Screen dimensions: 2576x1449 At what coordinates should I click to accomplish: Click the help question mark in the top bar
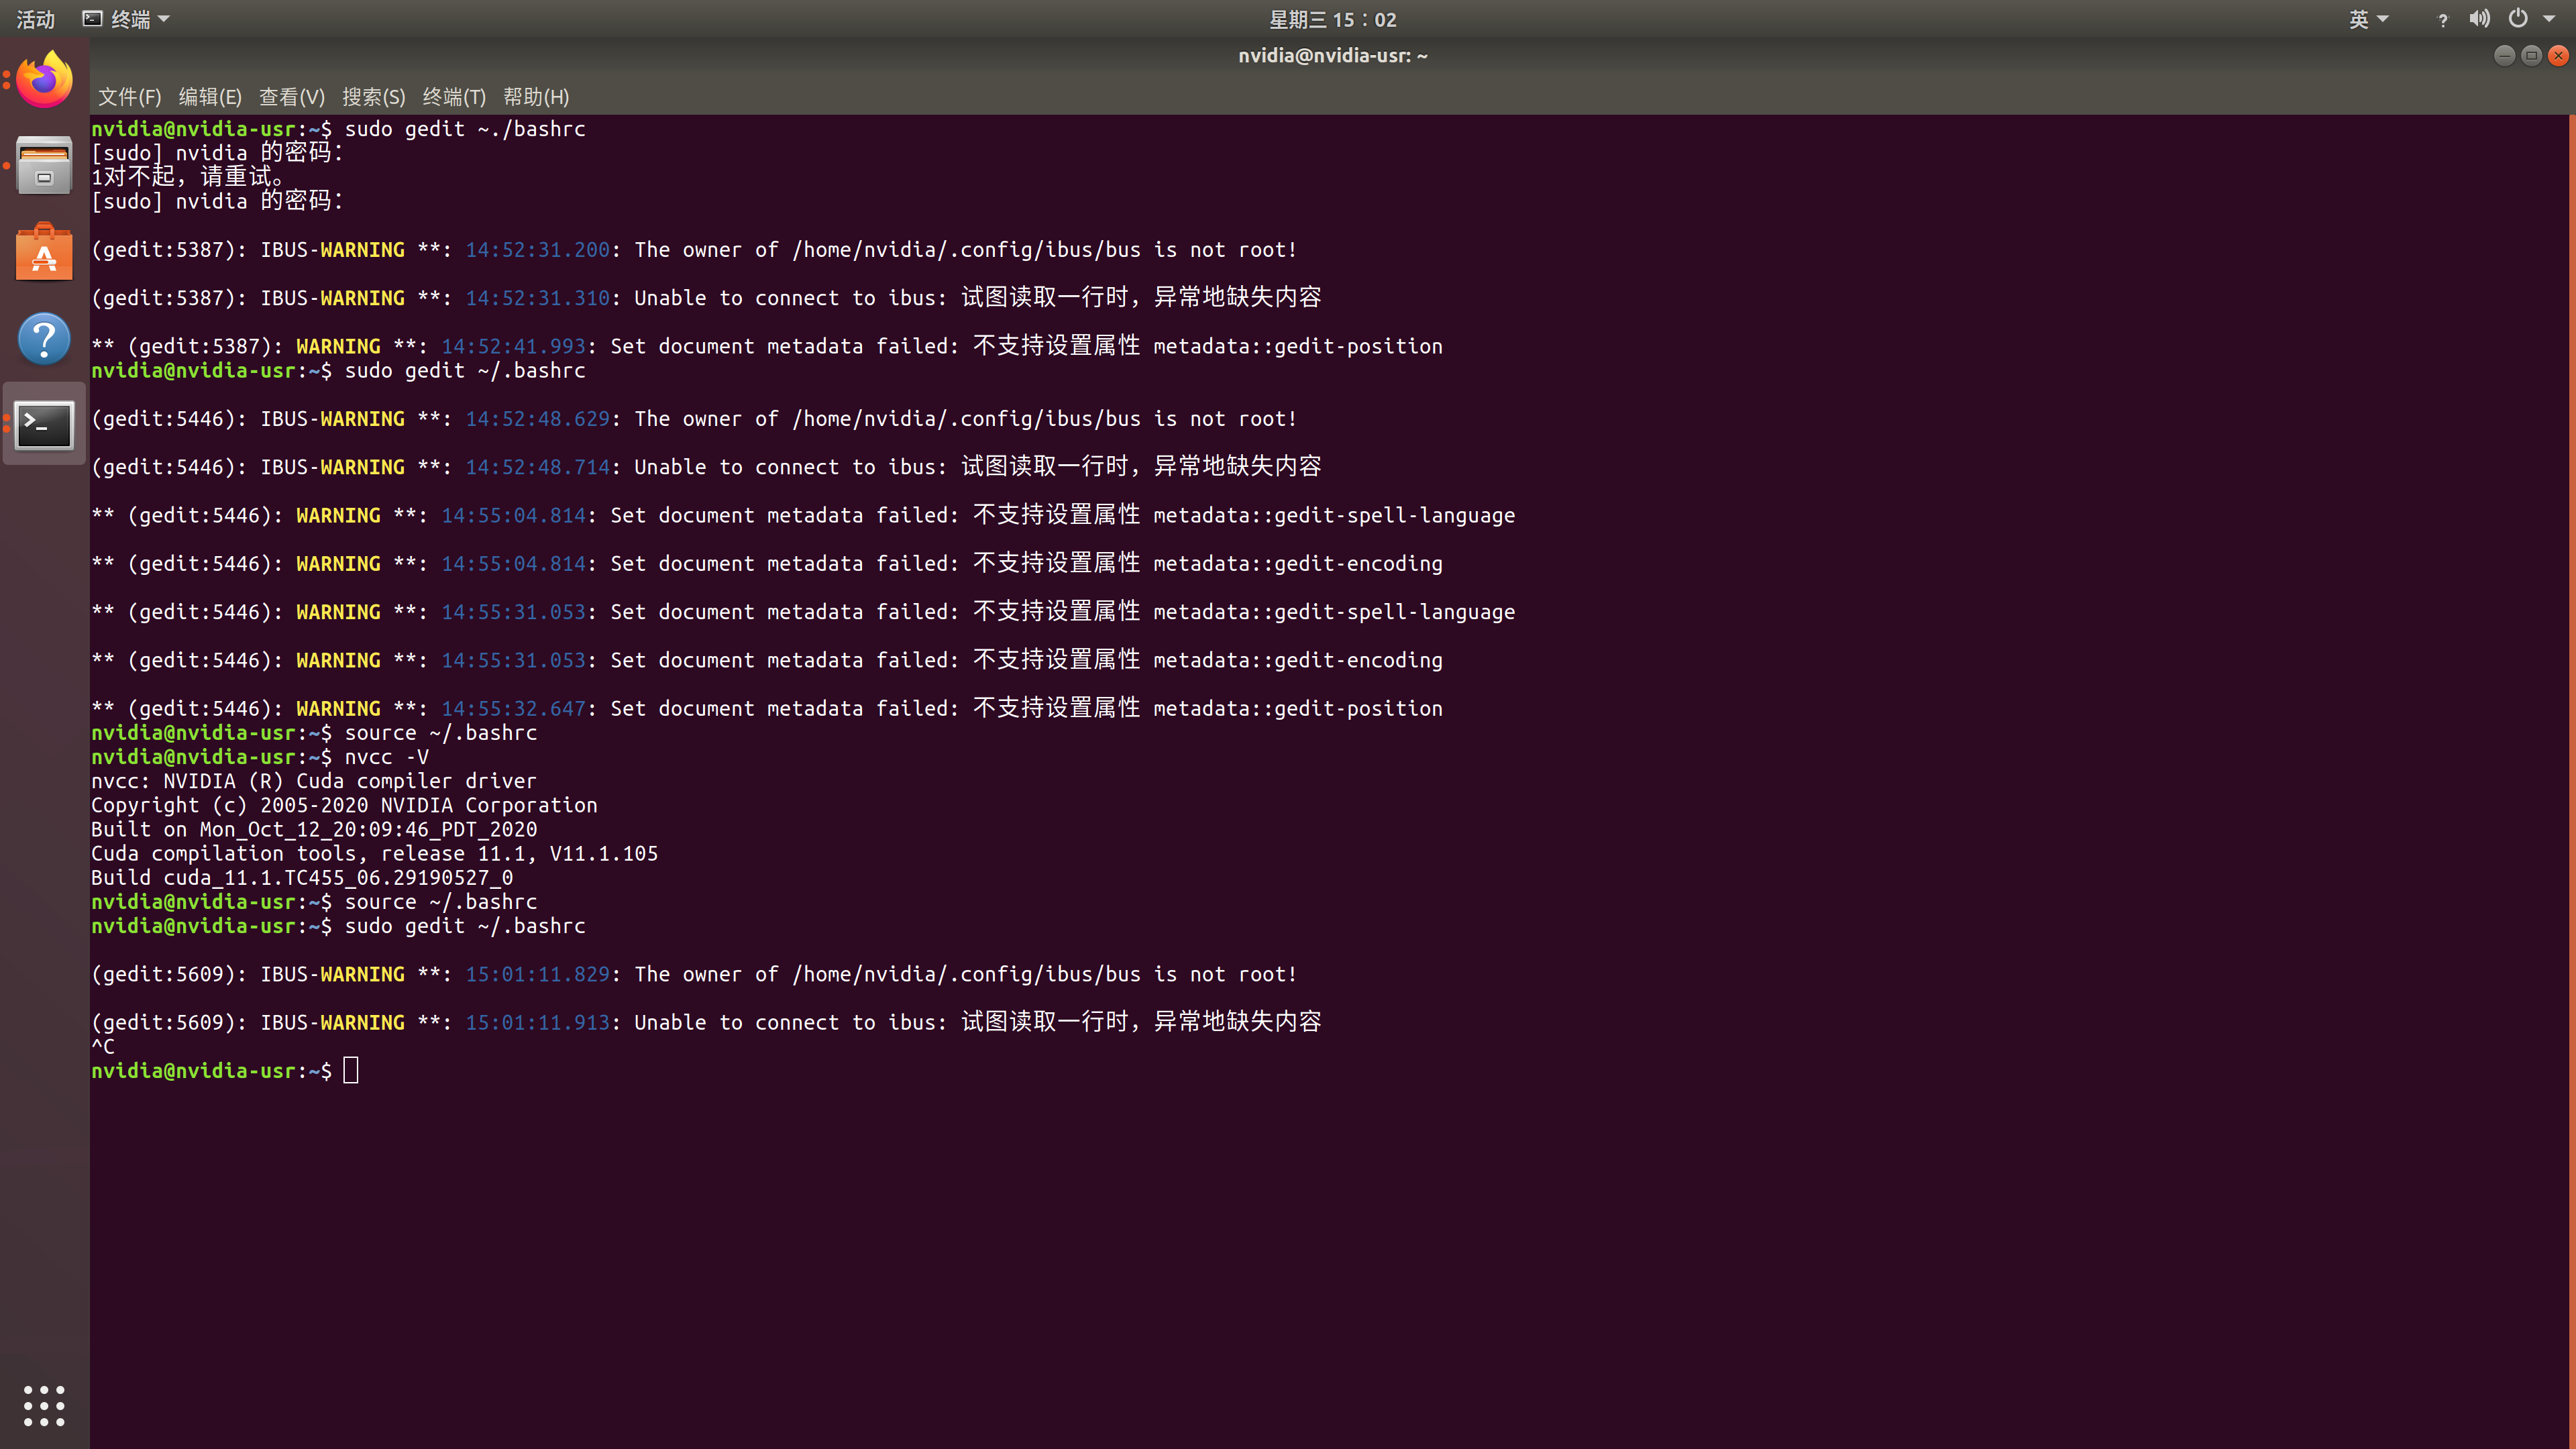(x=2443, y=19)
